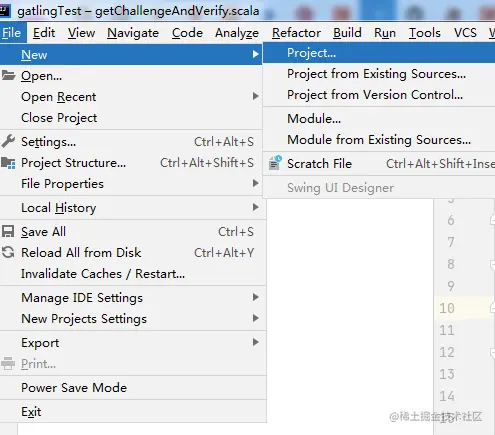Click the IntelliJ app icon in the title bar

(x=5, y=11)
